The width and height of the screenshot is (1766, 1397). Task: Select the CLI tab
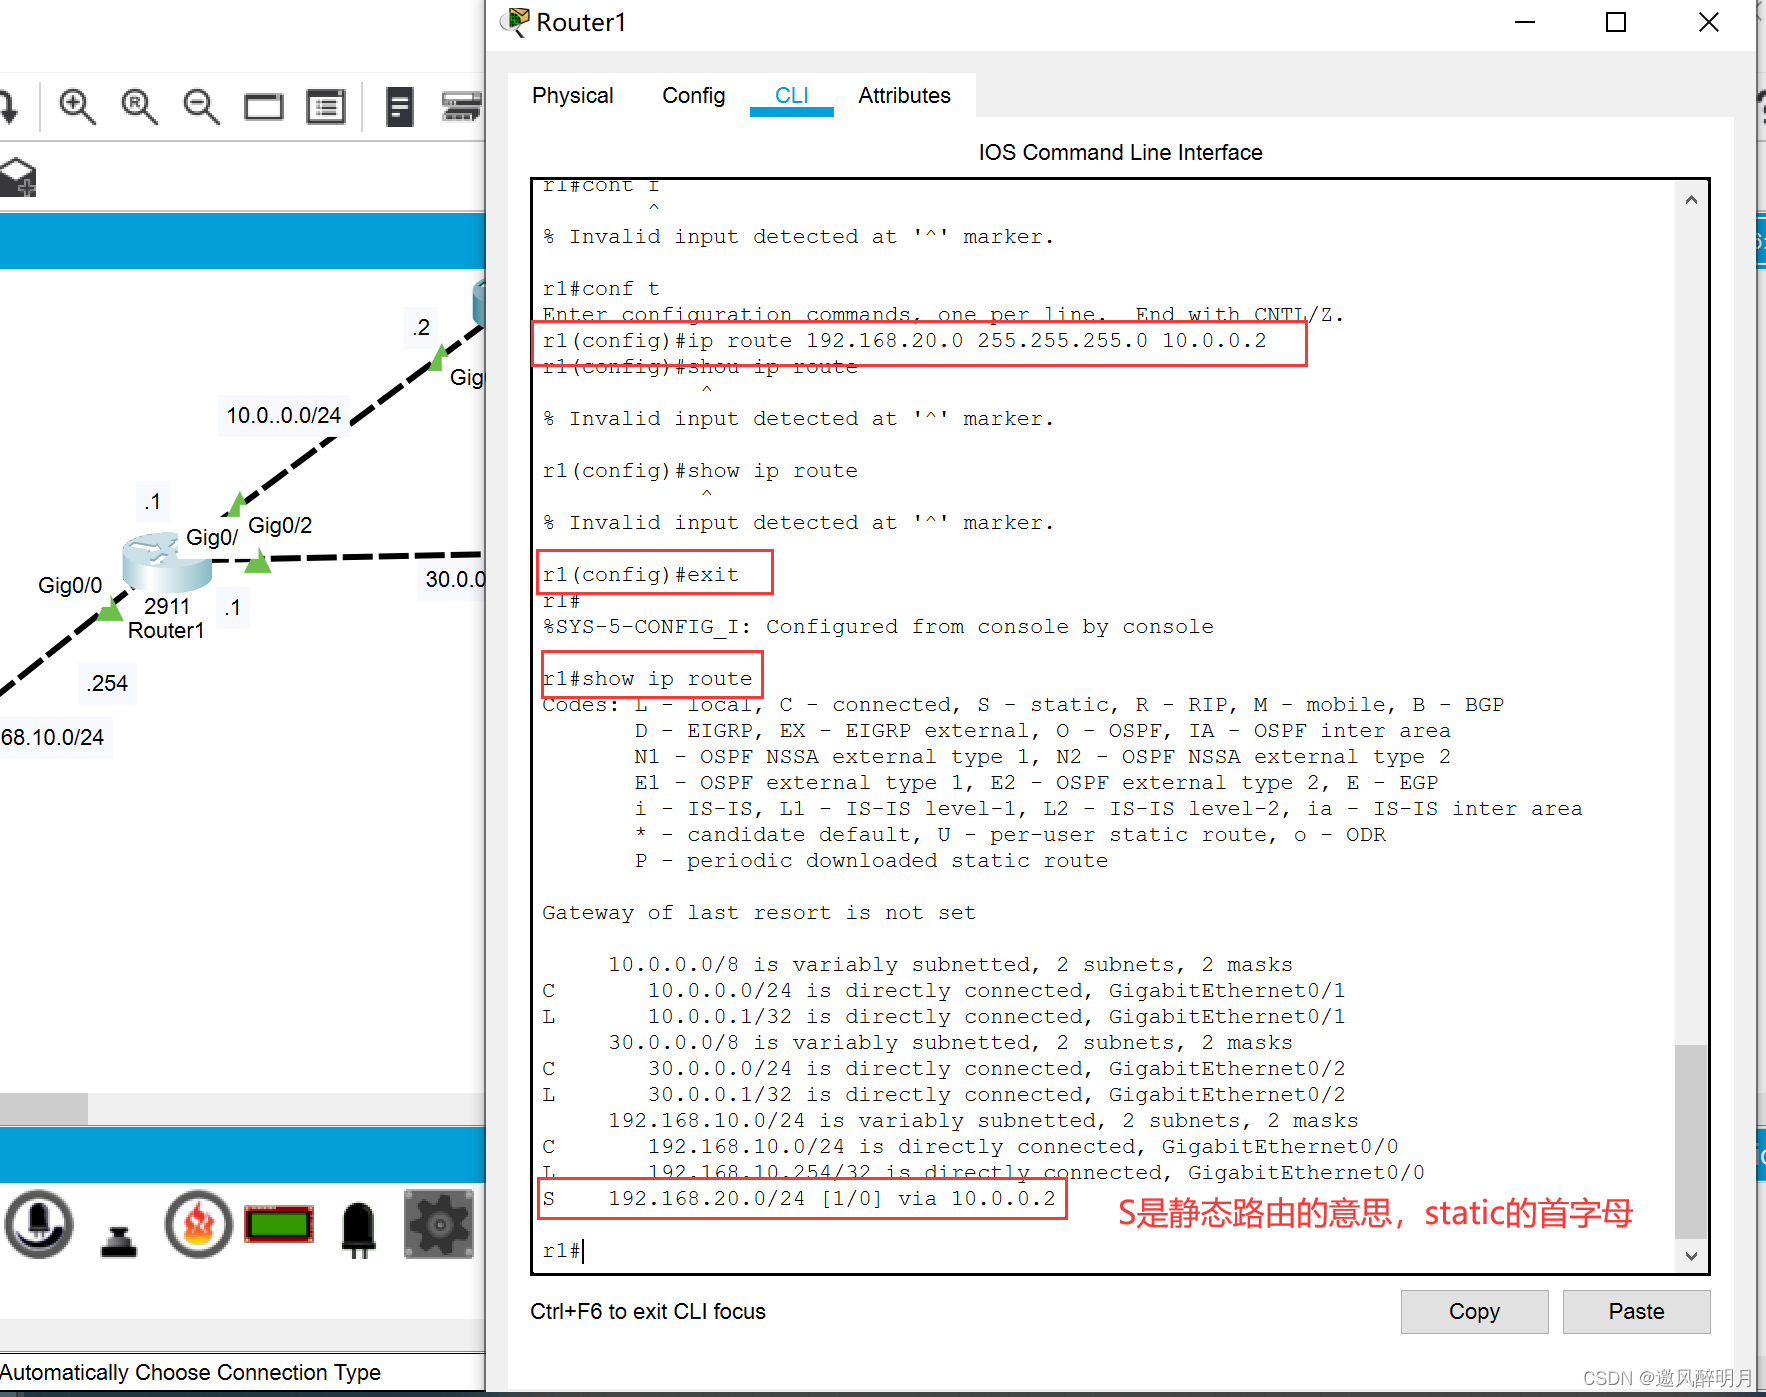point(792,96)
